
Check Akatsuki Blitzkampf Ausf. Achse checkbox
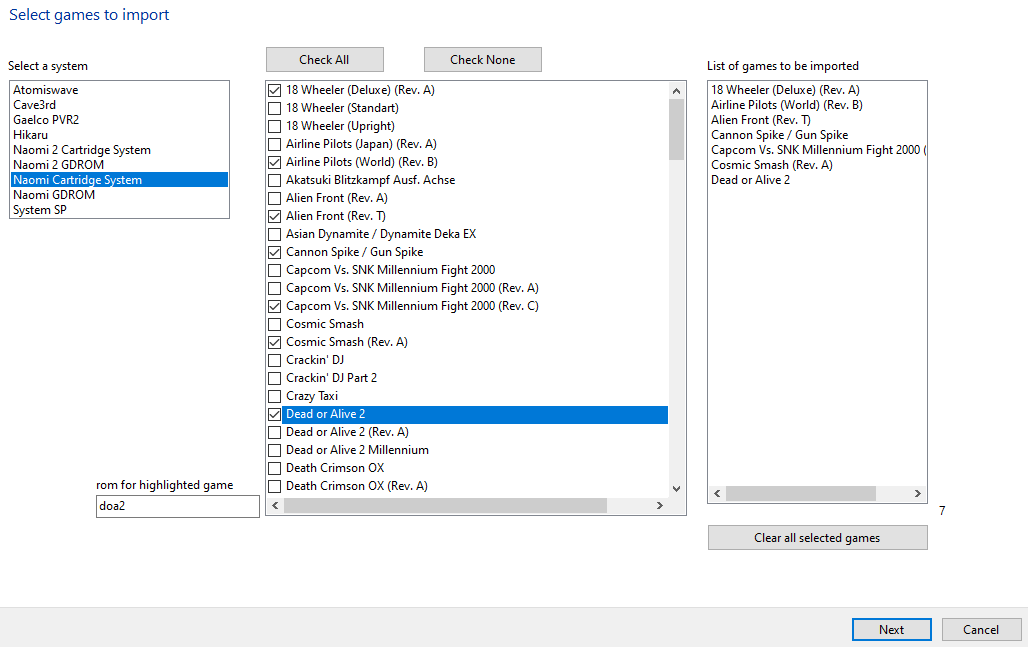(x=275, y=180)
